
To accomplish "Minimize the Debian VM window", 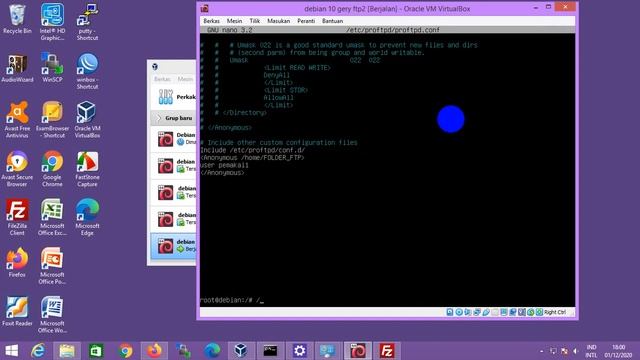I will [536, 7].
